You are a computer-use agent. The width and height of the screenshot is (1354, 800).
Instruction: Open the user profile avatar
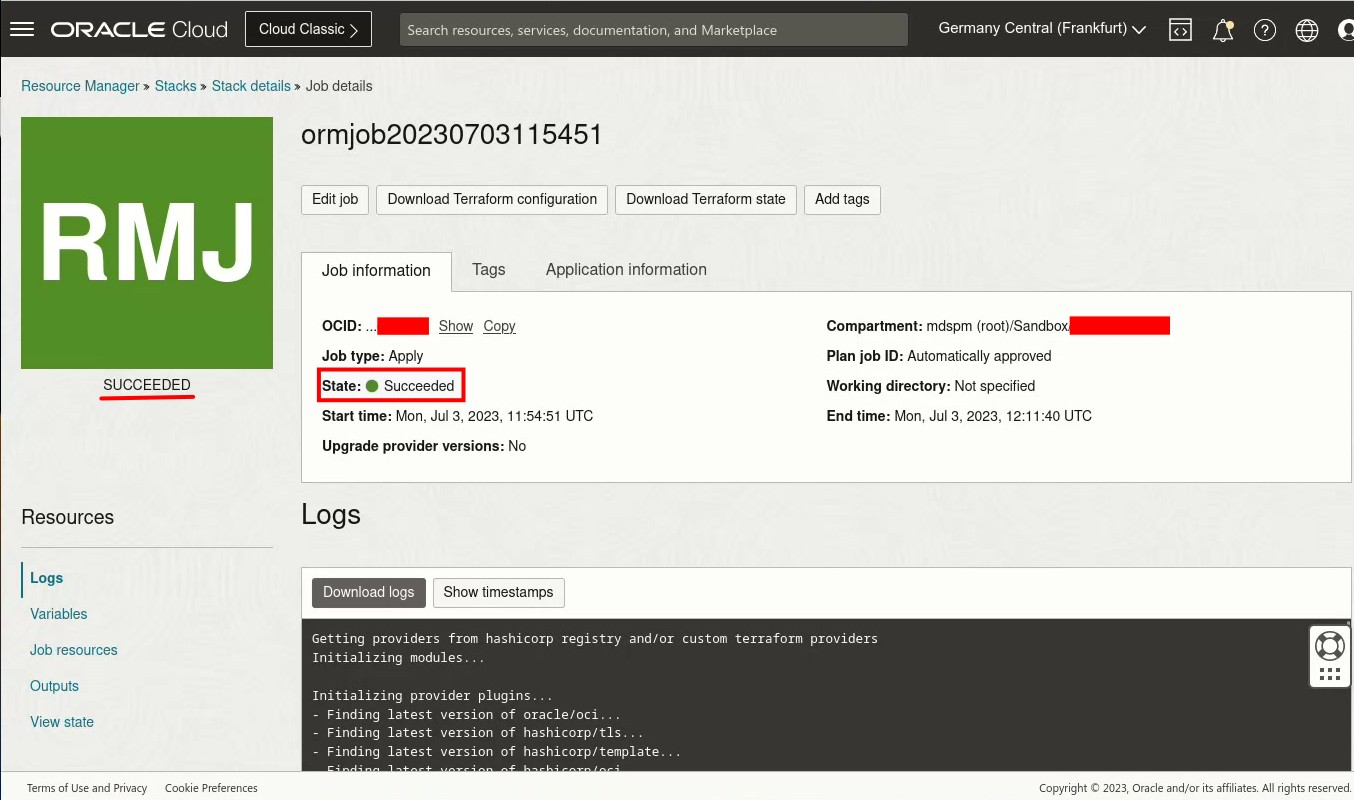click(1346, 30)
